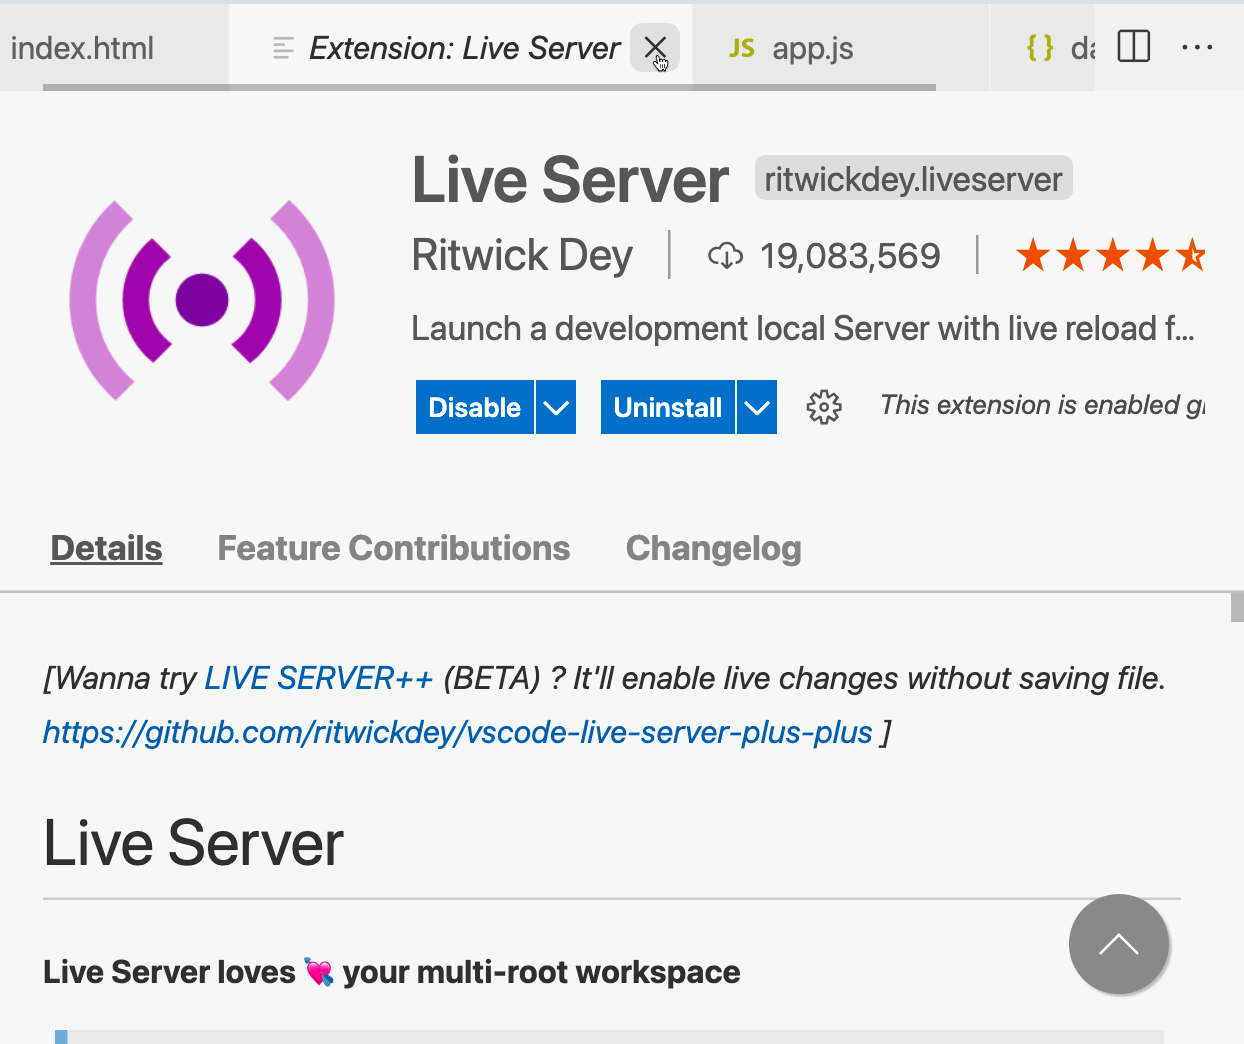Split the editor to the right
Screen dimensions: 1244x1044
point(1134,47)
